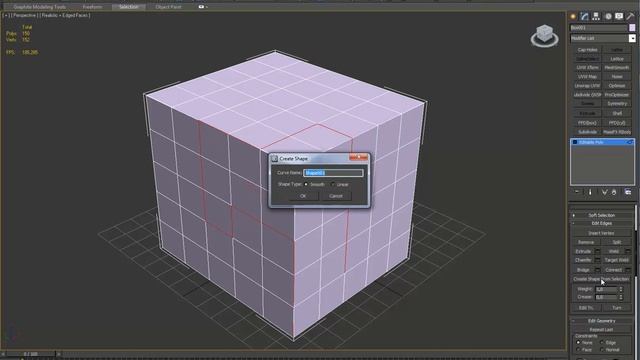This screenshot has height=360, width=640.
Task: Open Bridge settings box
Action: [598, 270]
